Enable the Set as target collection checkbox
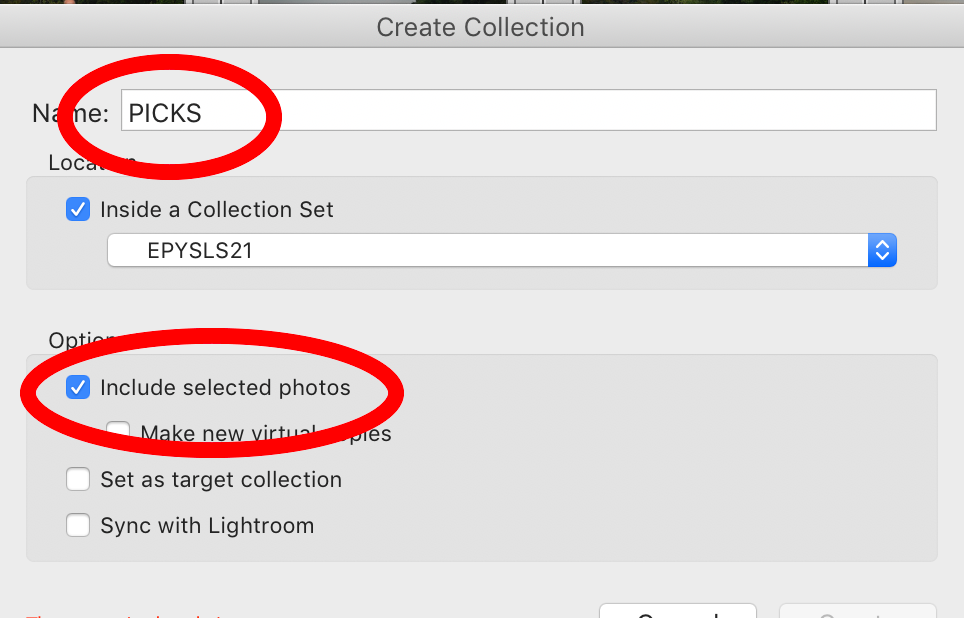Image resolution: width=964 pixels, height=618 pixels. click(x=78, y=479)
